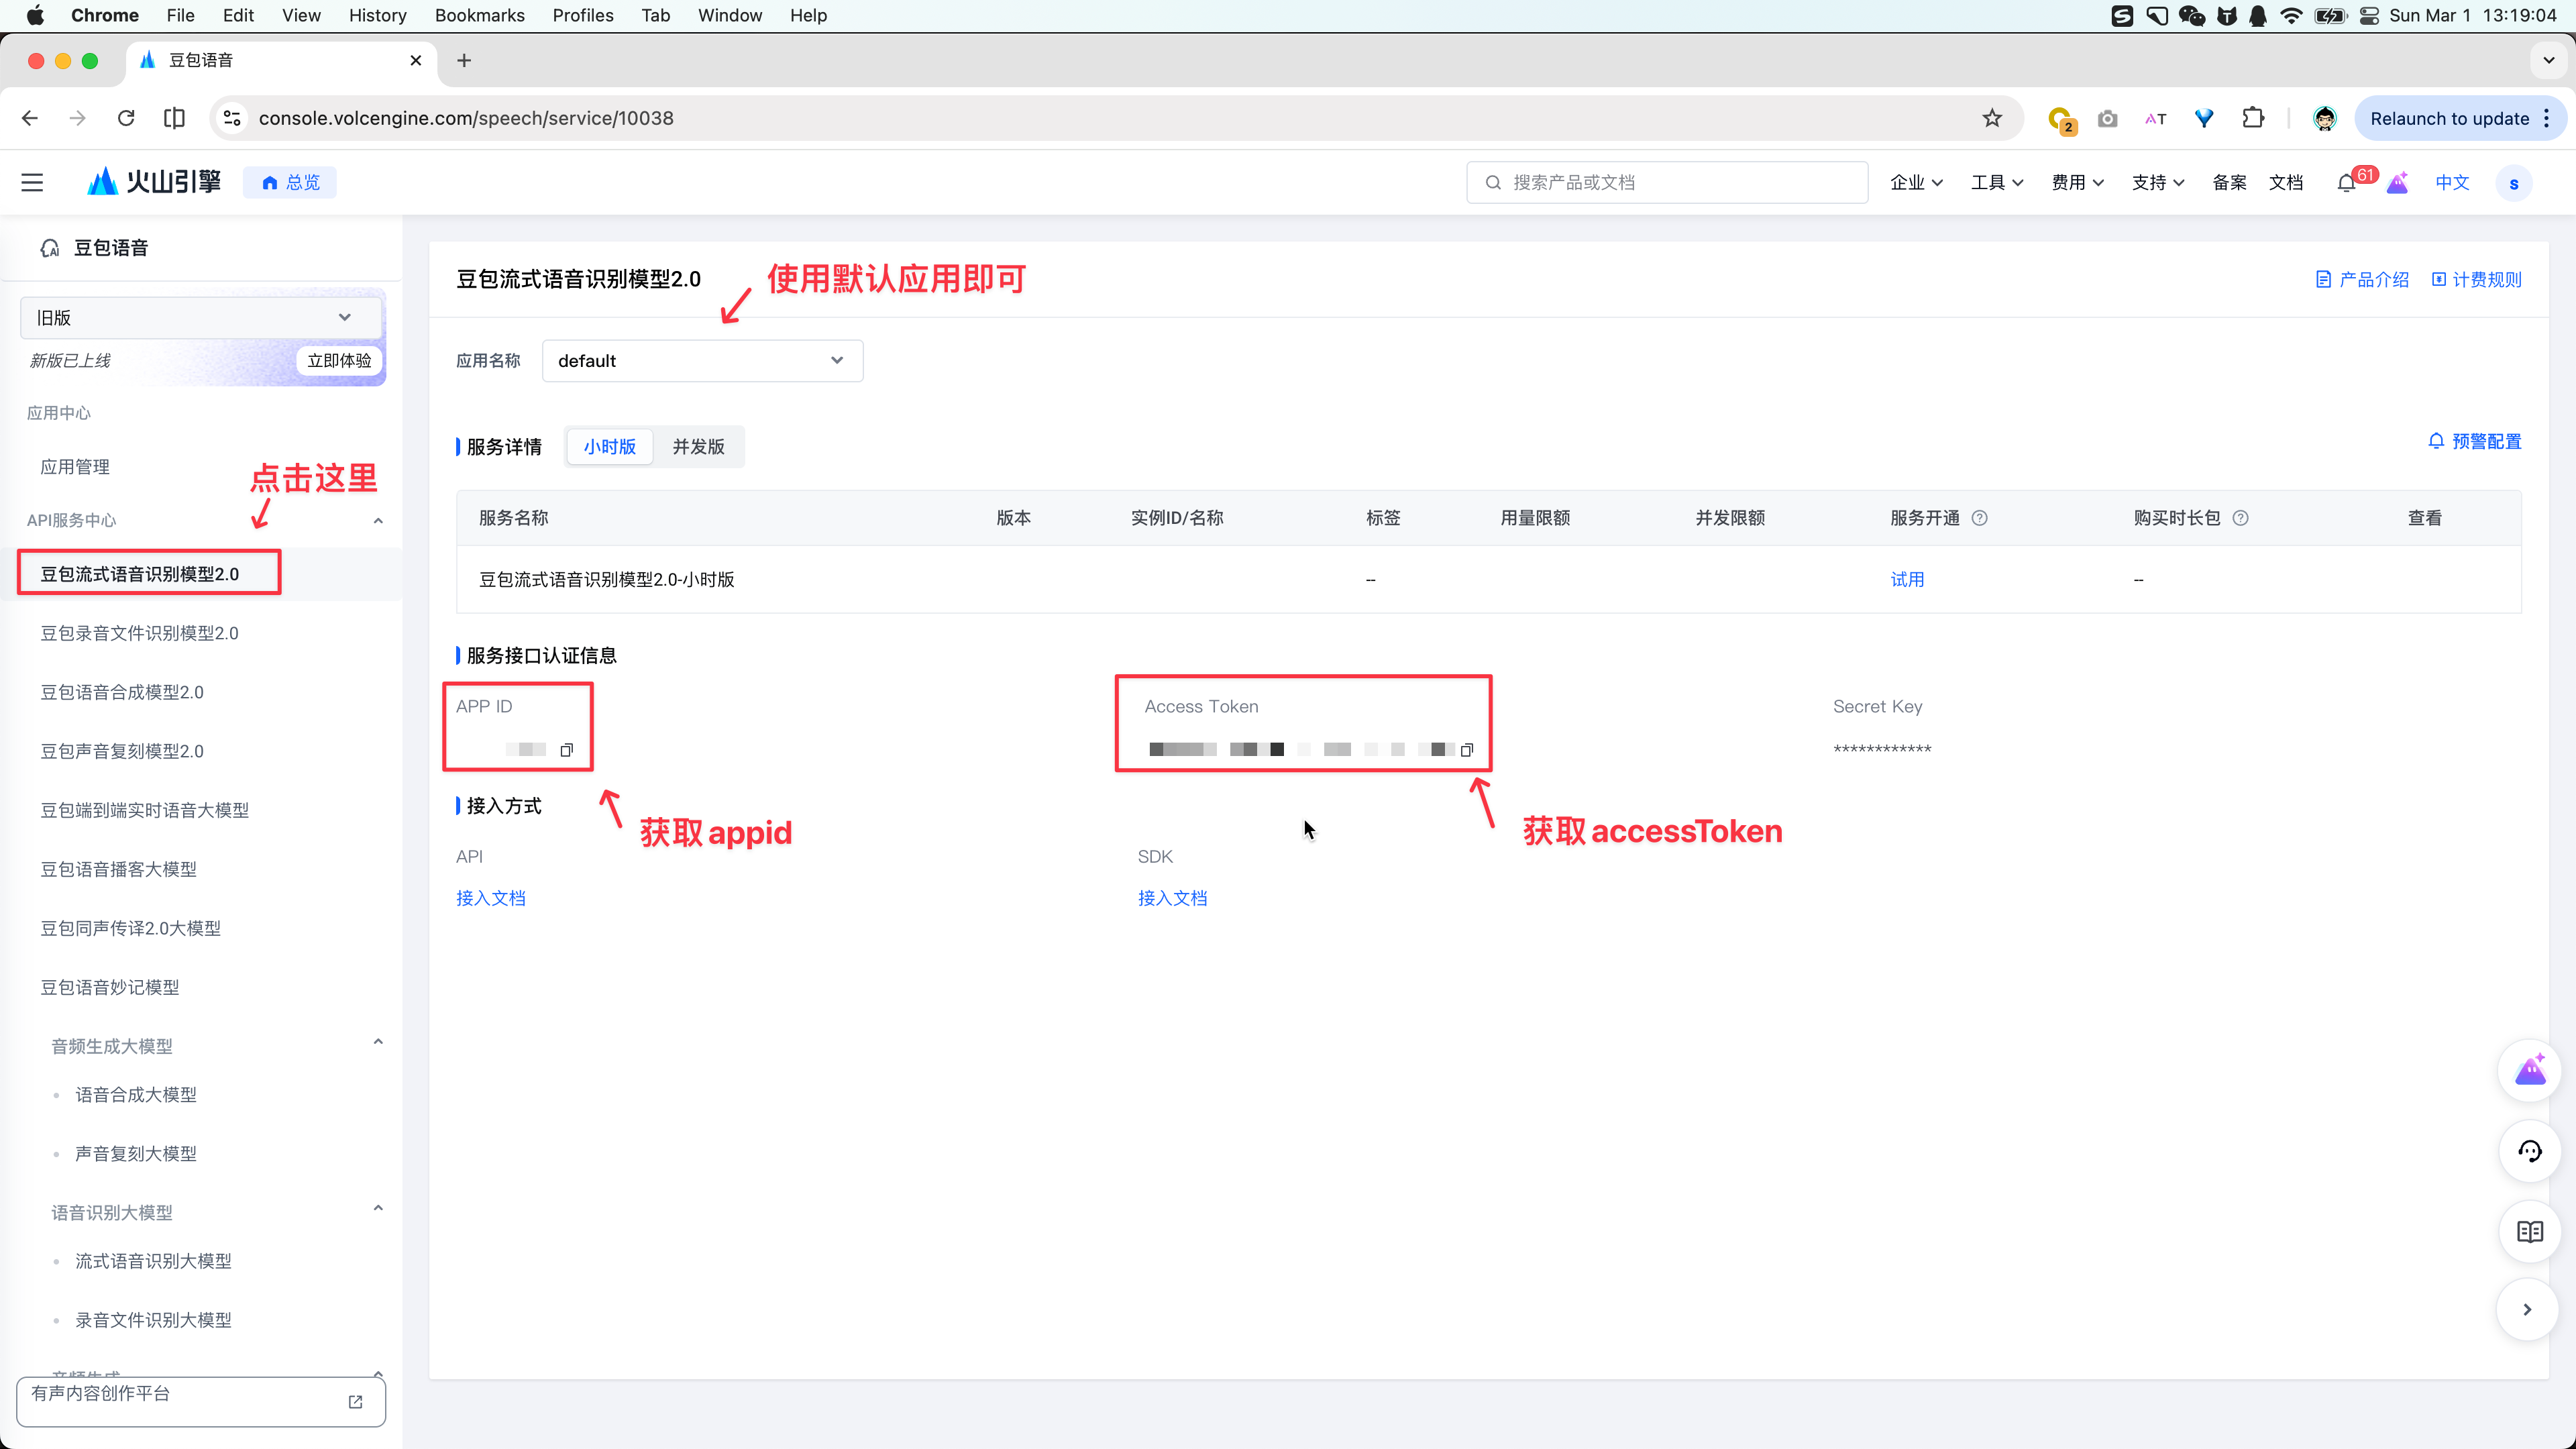Click the 试用 trial link
Screen dimensions: 2576x1449
point(1908,579)
